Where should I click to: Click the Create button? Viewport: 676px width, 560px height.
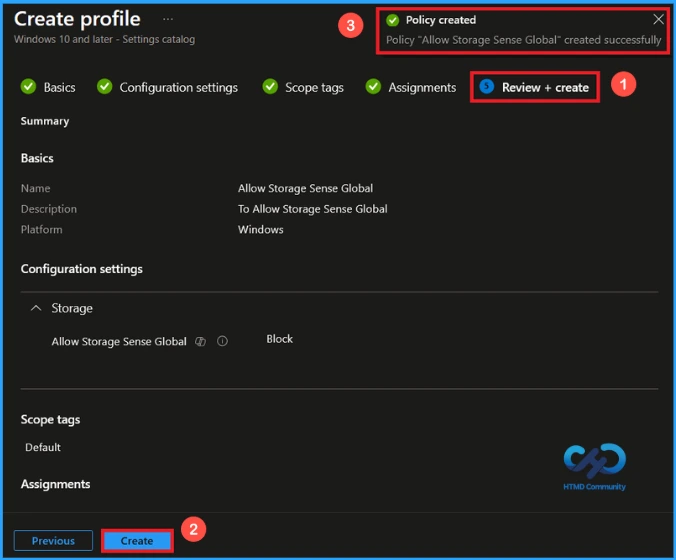point(137,541)
